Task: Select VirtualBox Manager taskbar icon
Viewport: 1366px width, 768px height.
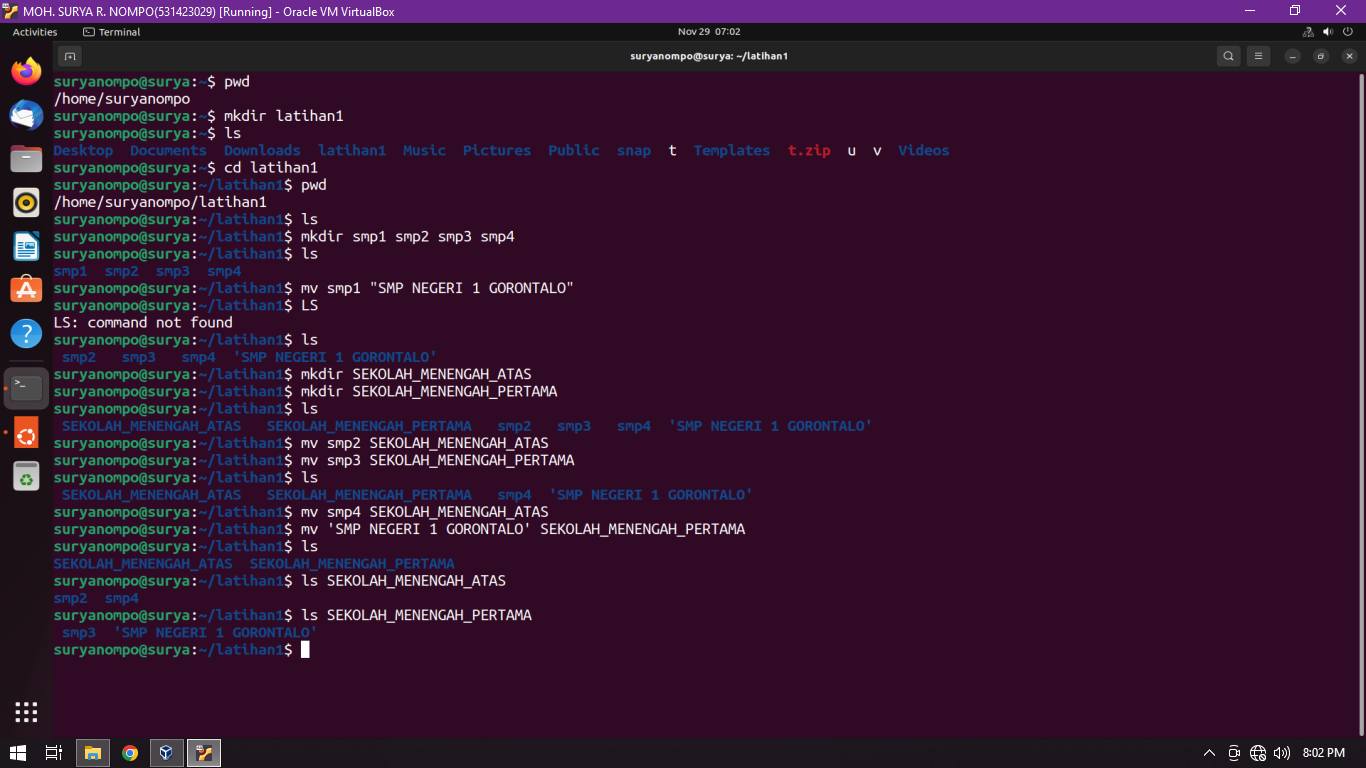Action: point(167,753)
